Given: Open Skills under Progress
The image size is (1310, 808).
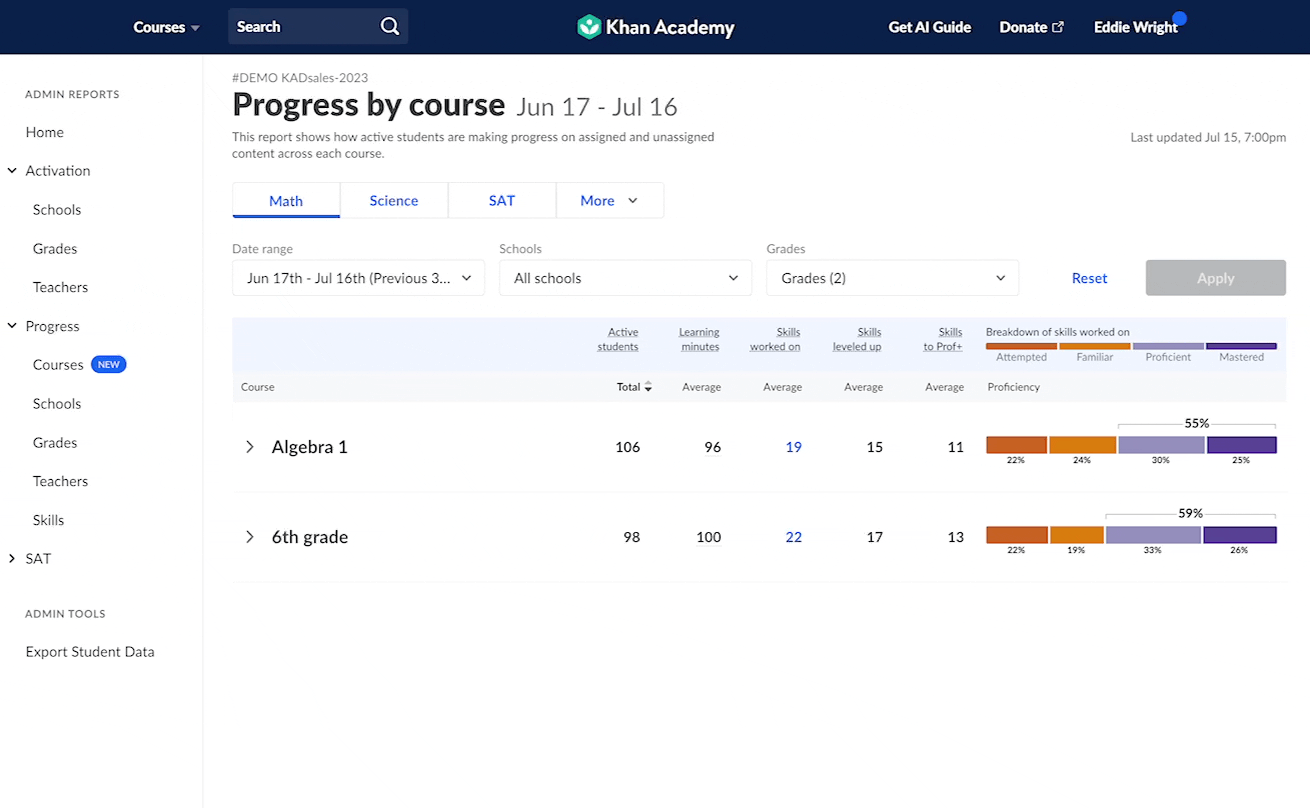Looking at the screenshot, I should [48, 520].
